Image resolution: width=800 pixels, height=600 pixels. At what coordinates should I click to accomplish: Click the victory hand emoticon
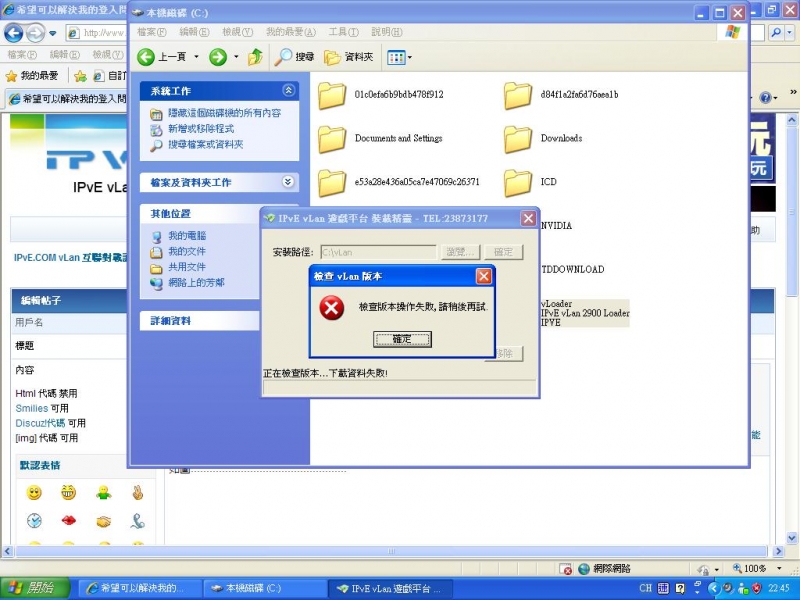pyautogui.click(x=138, y=493)
